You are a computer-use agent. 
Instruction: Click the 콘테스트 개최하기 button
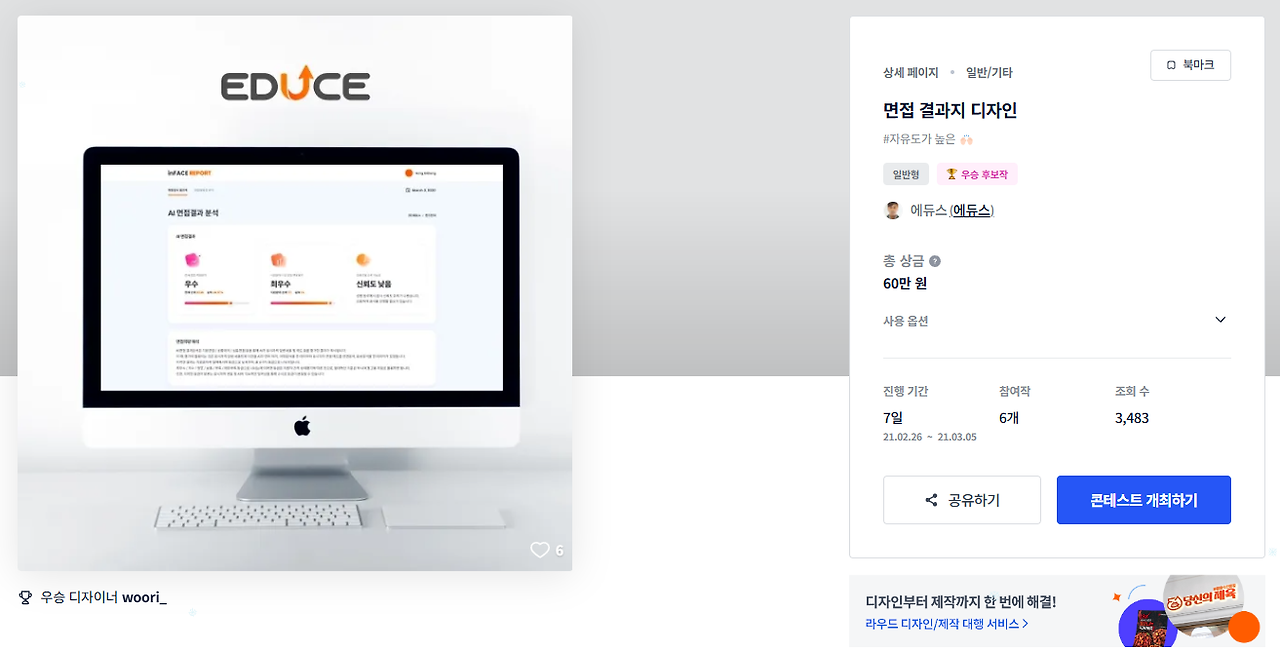1144,500
